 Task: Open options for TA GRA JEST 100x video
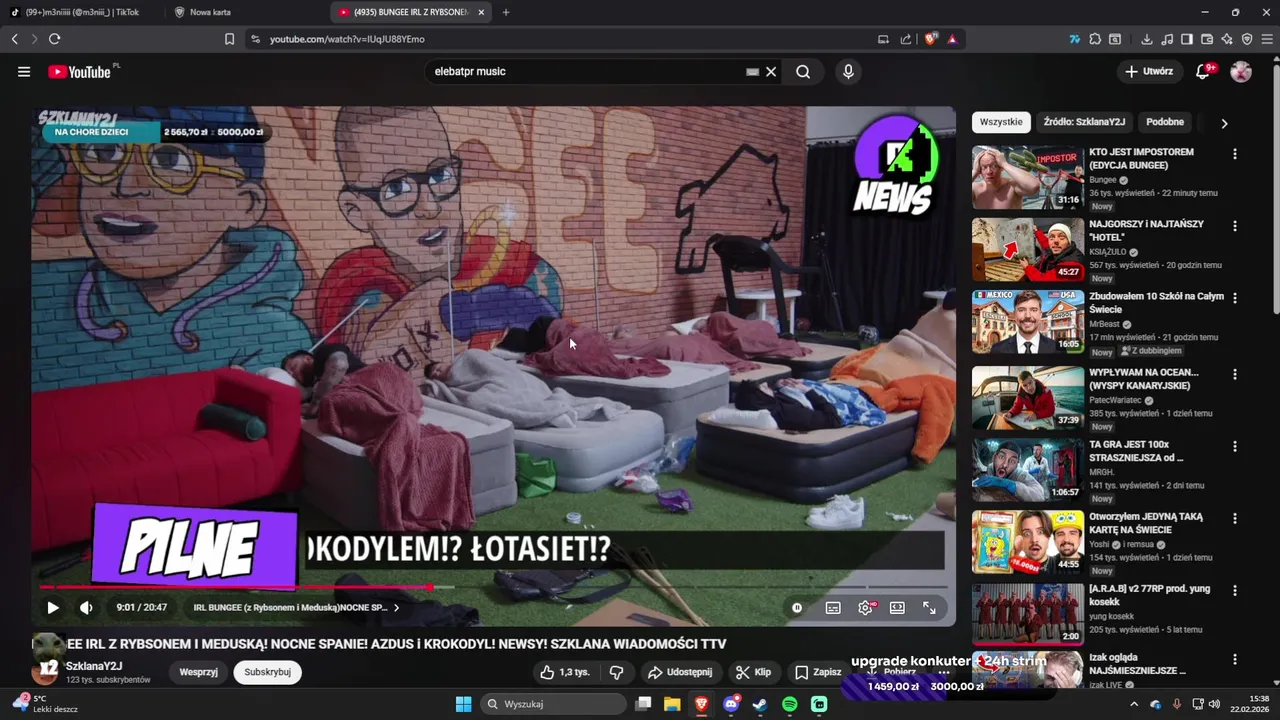click(x=1235, y=446)
